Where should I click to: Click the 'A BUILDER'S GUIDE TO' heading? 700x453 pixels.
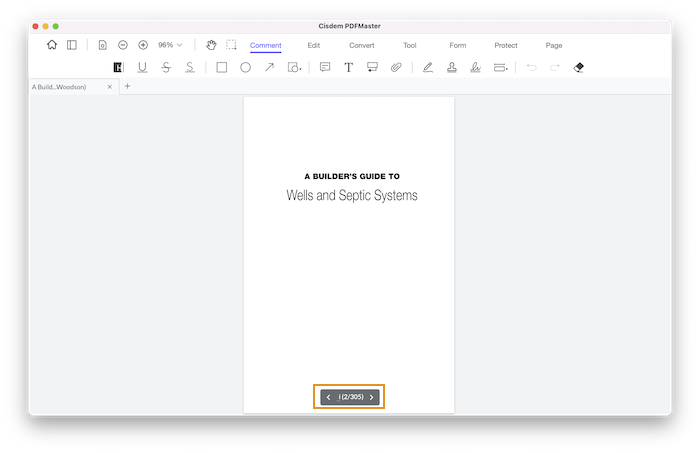[x=352, y=176]
